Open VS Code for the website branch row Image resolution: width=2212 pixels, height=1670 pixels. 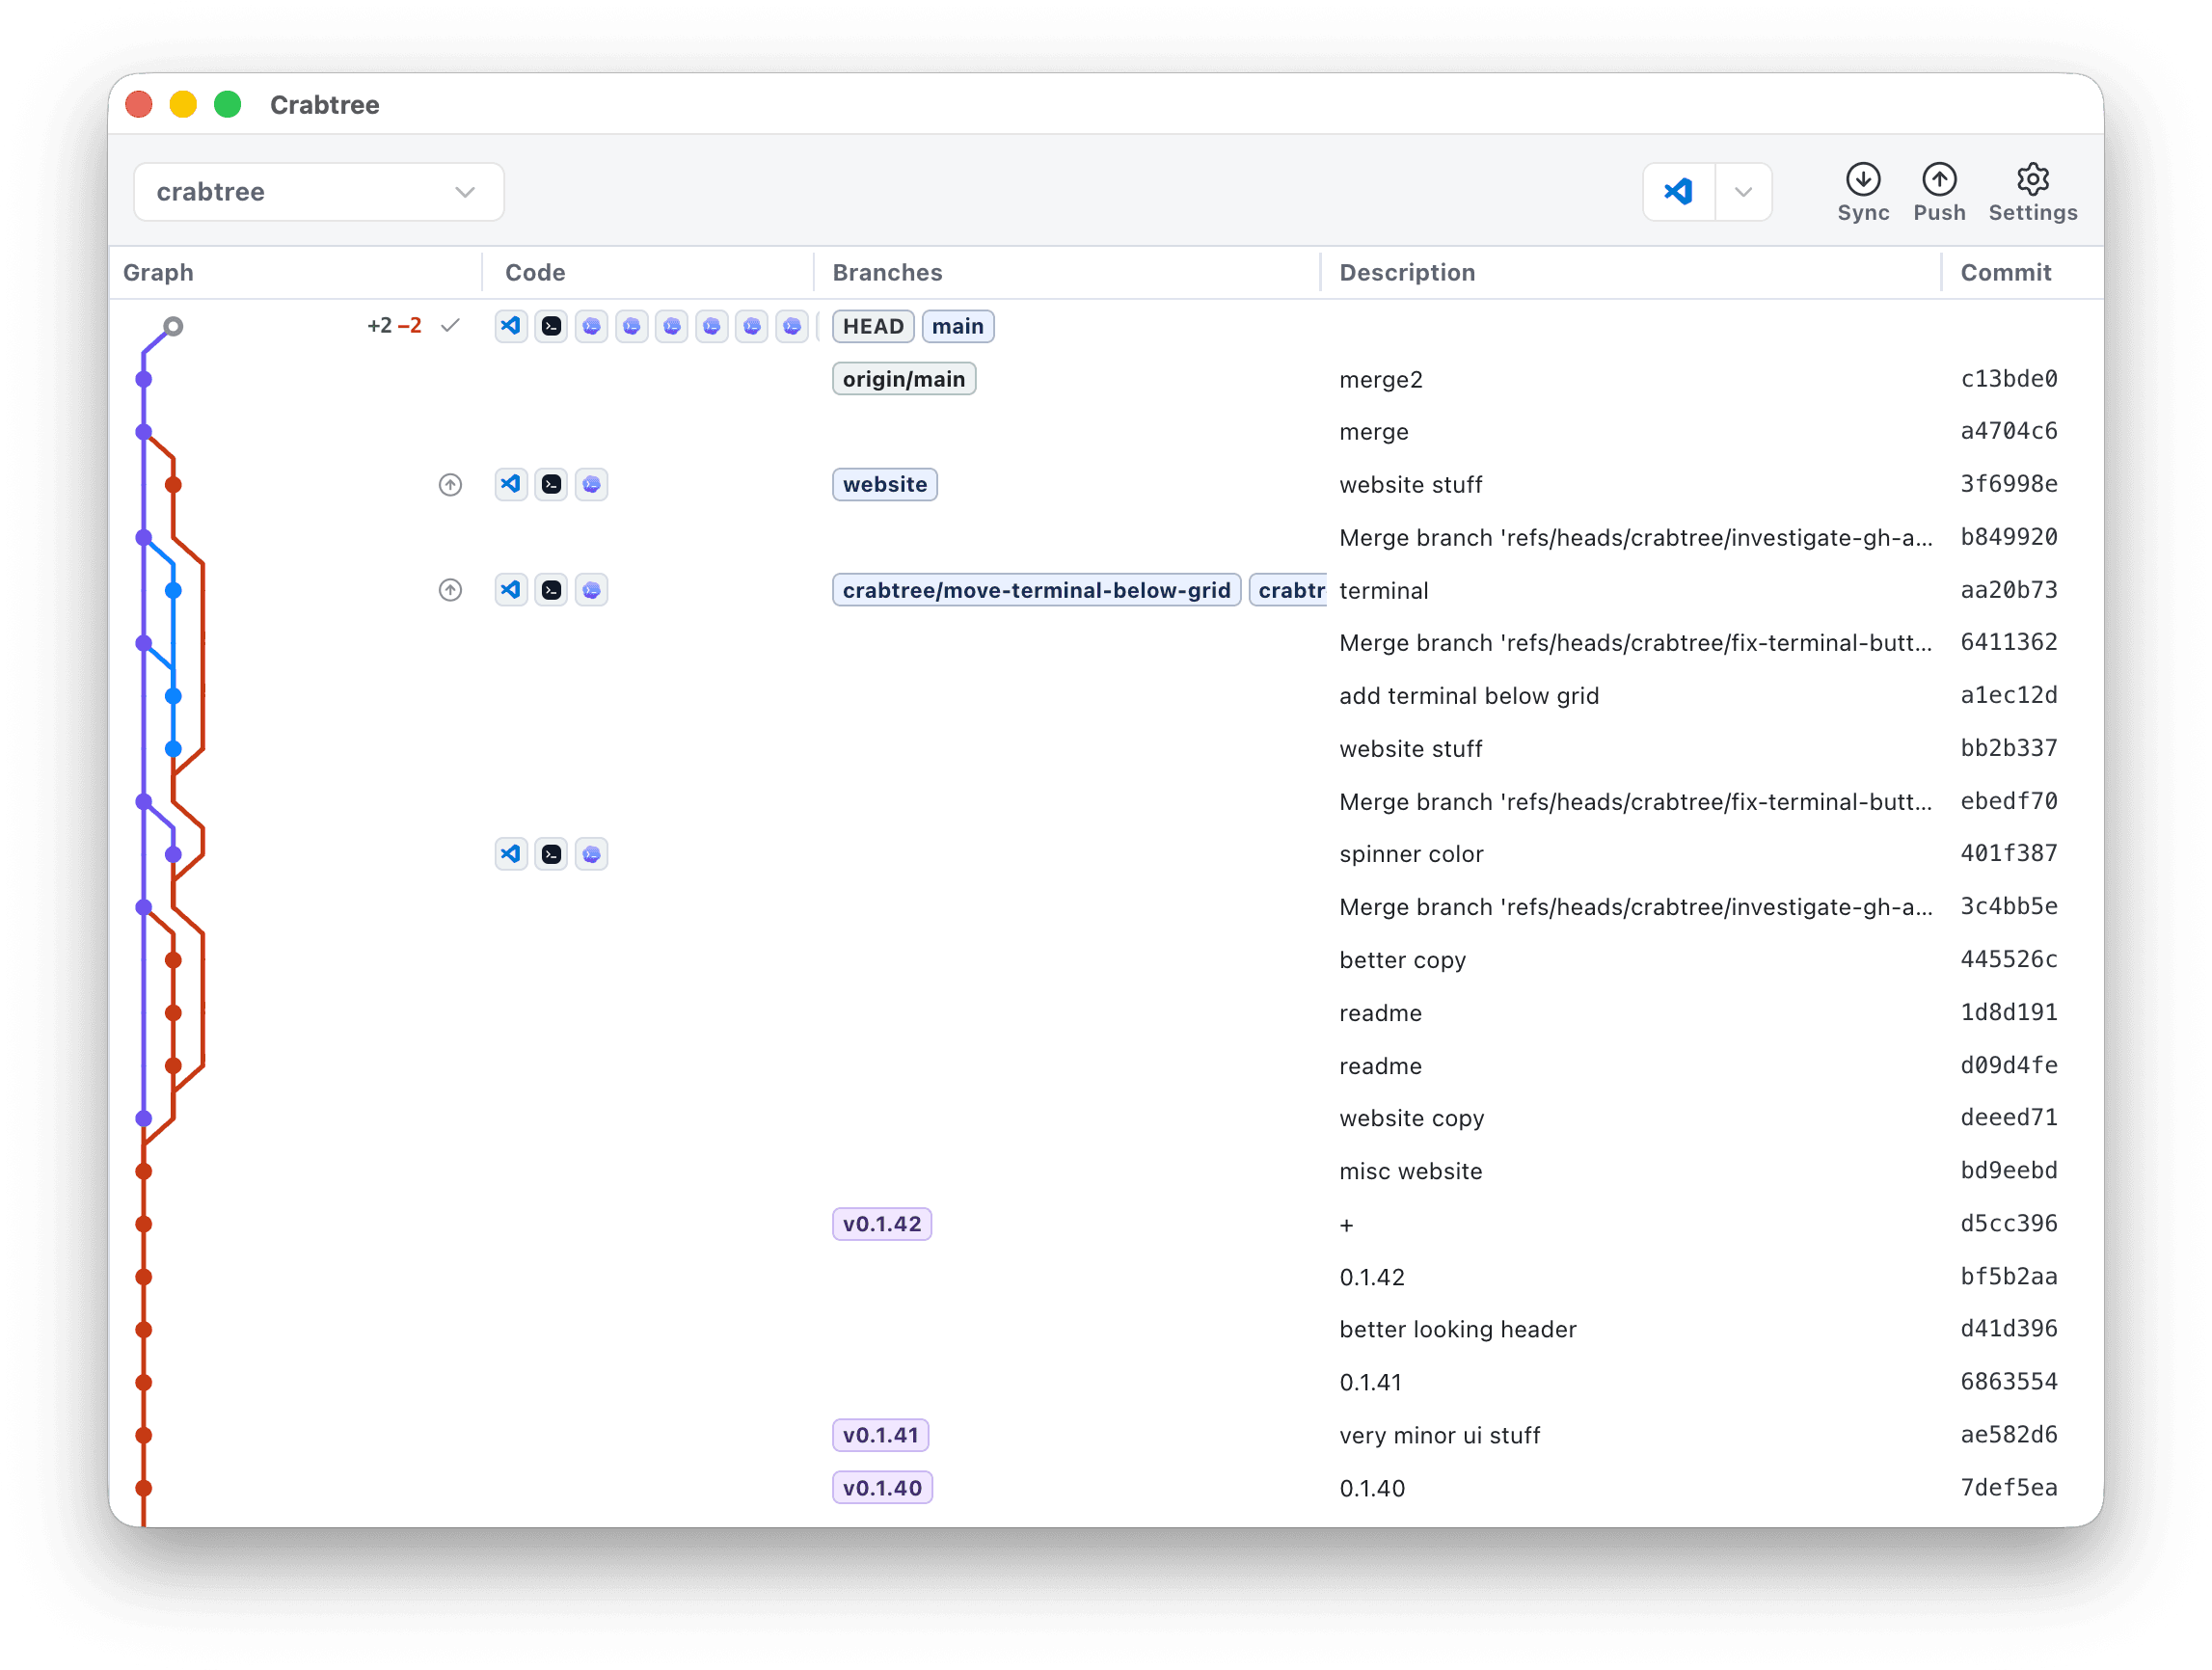coord(511,484)
